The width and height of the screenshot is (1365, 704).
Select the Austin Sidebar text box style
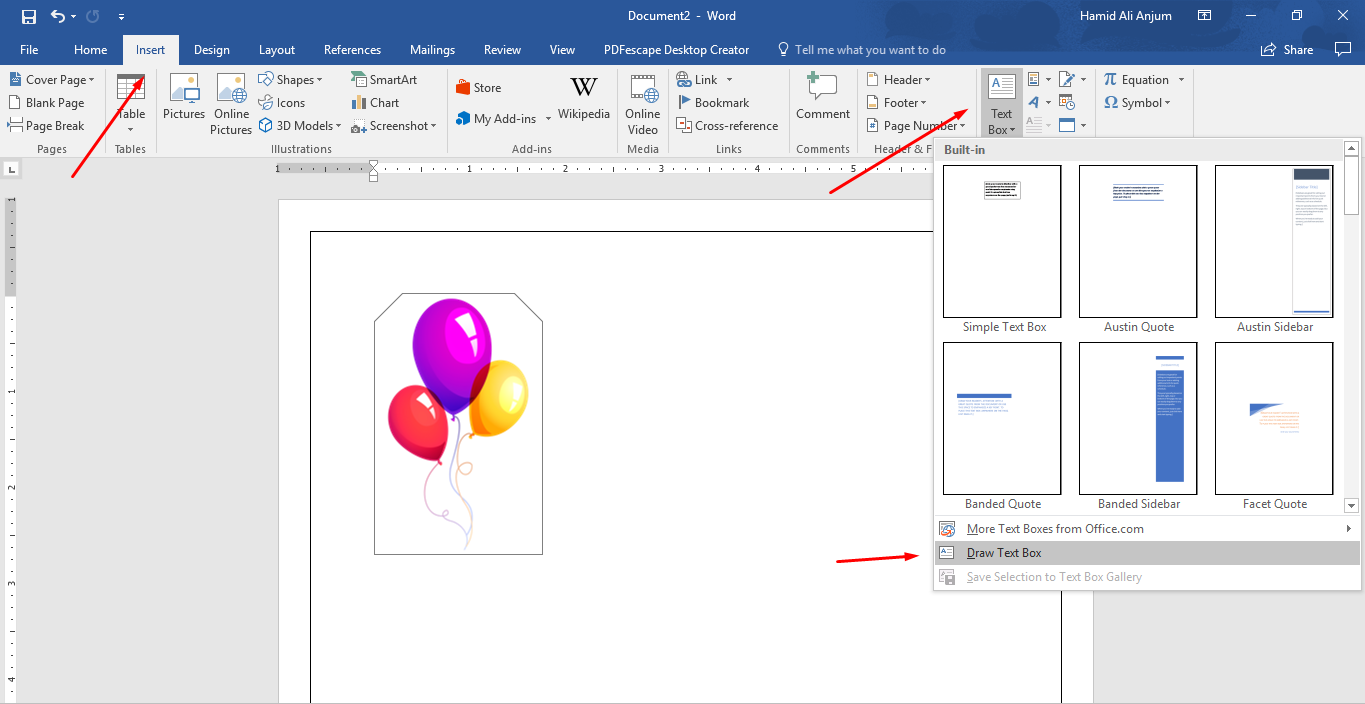[1273, 241]
